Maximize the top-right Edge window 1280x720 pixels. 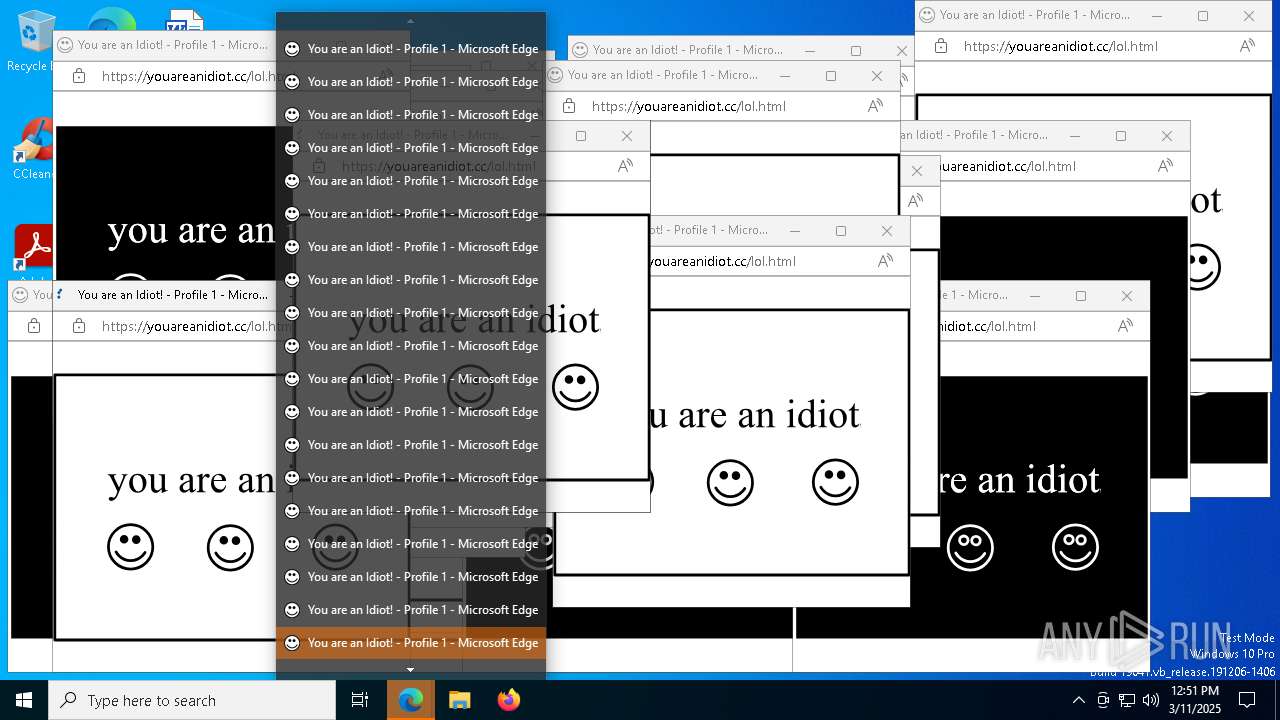(1203, 16)
